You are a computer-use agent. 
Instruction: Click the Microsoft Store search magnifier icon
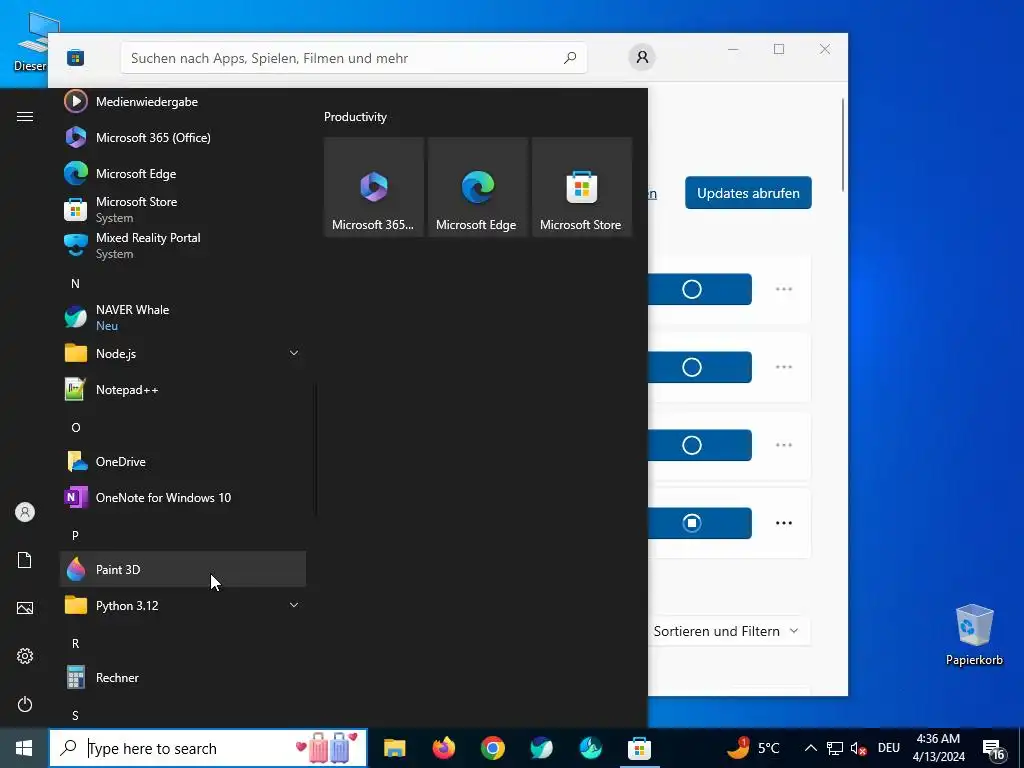569,58
